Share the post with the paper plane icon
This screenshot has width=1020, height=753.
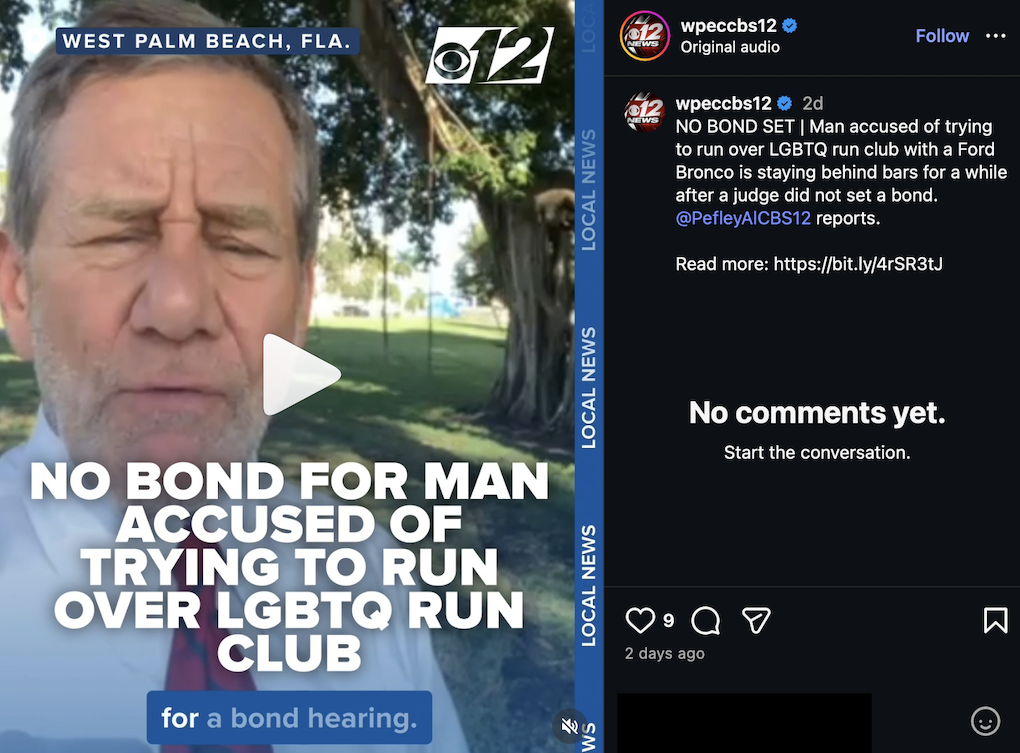[757, 620]
